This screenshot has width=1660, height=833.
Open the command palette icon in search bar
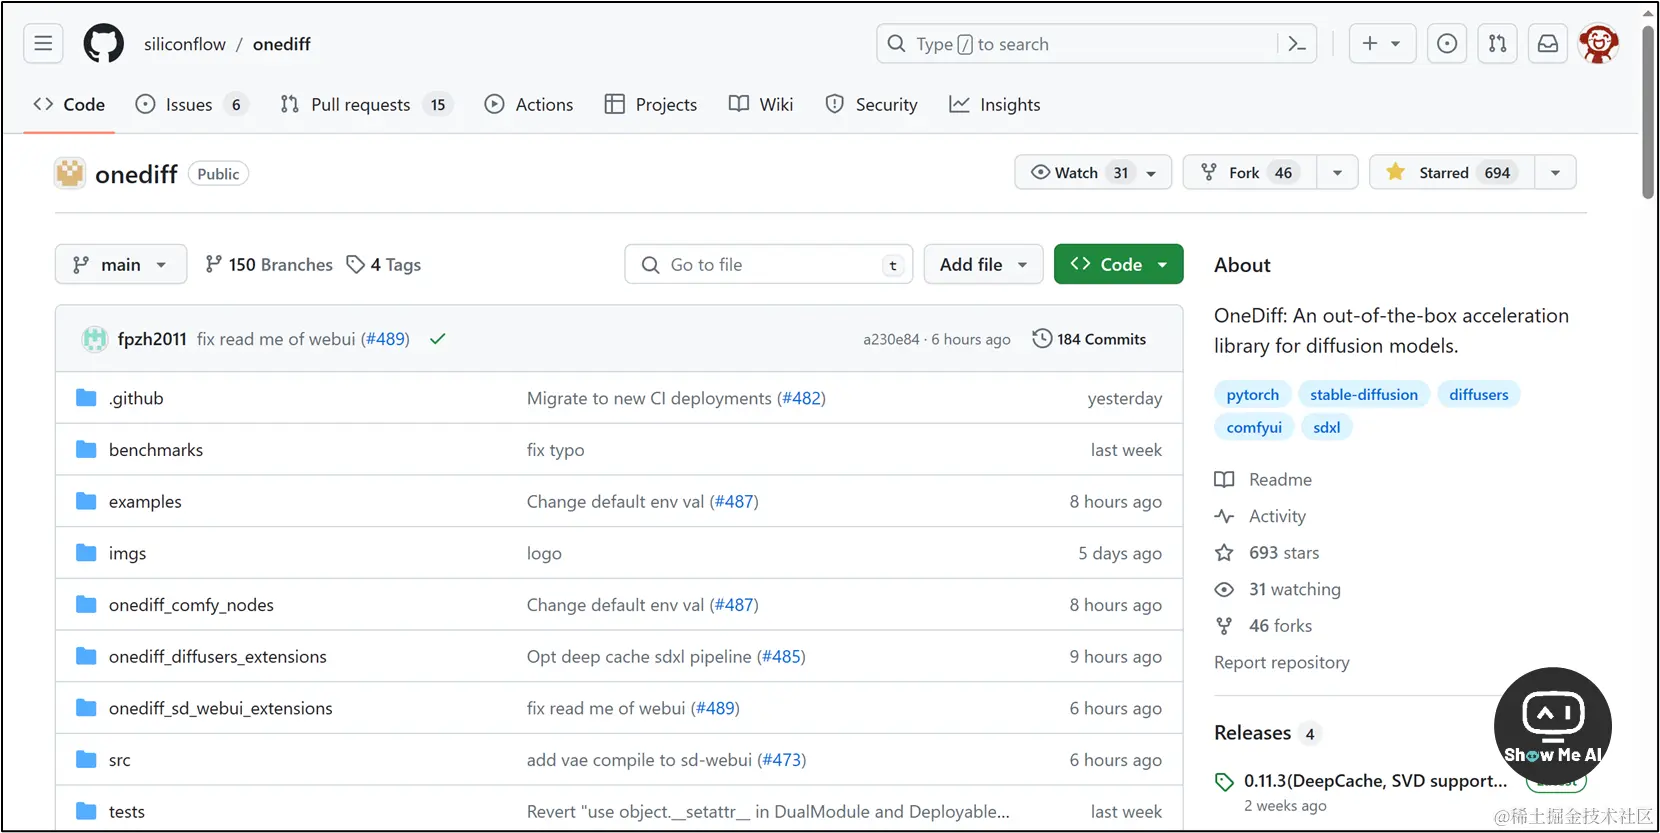[1297, 44]
